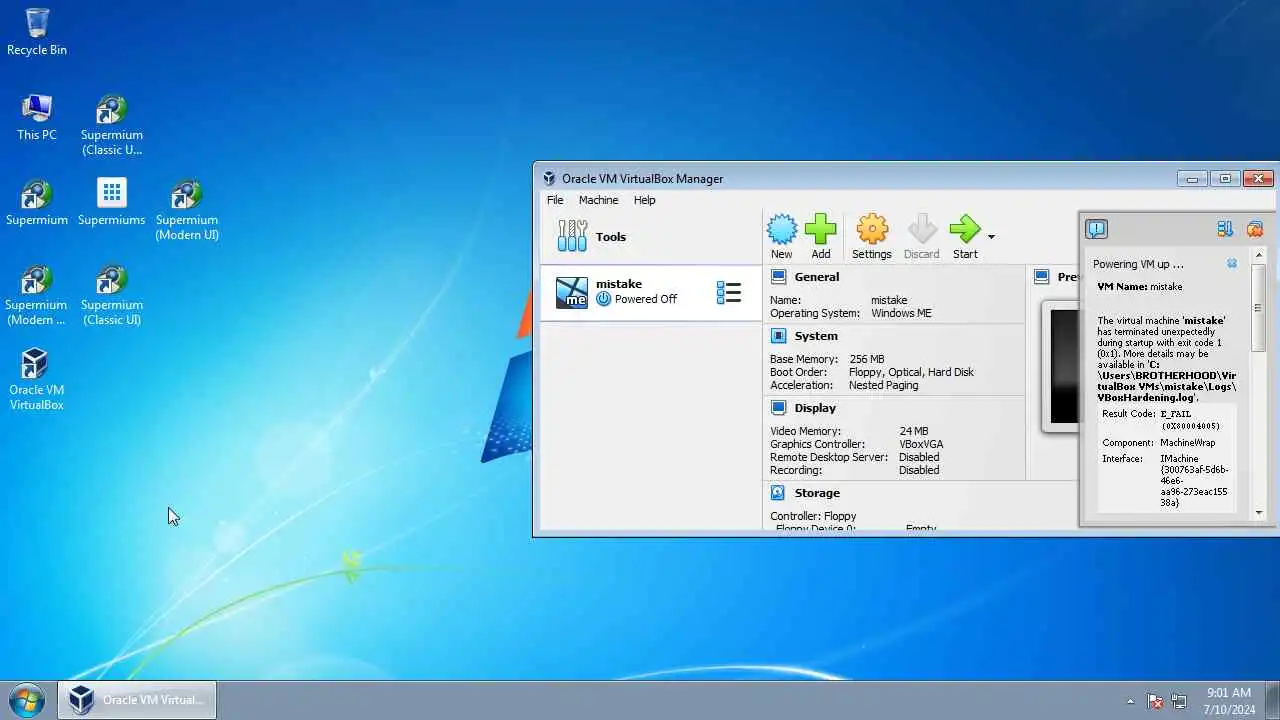Select the Supermium (Classic UI) desktop icon
Screen dimensions: 1280x720
coord(112,295)
